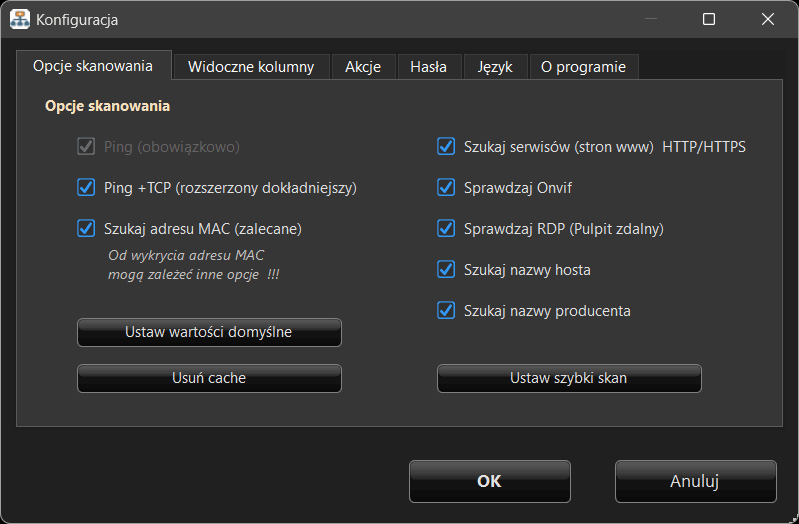The image size is (799, 524).
Task: Toggle the Sprawdzaj Onvif checkbox
Action: [446, 187]
